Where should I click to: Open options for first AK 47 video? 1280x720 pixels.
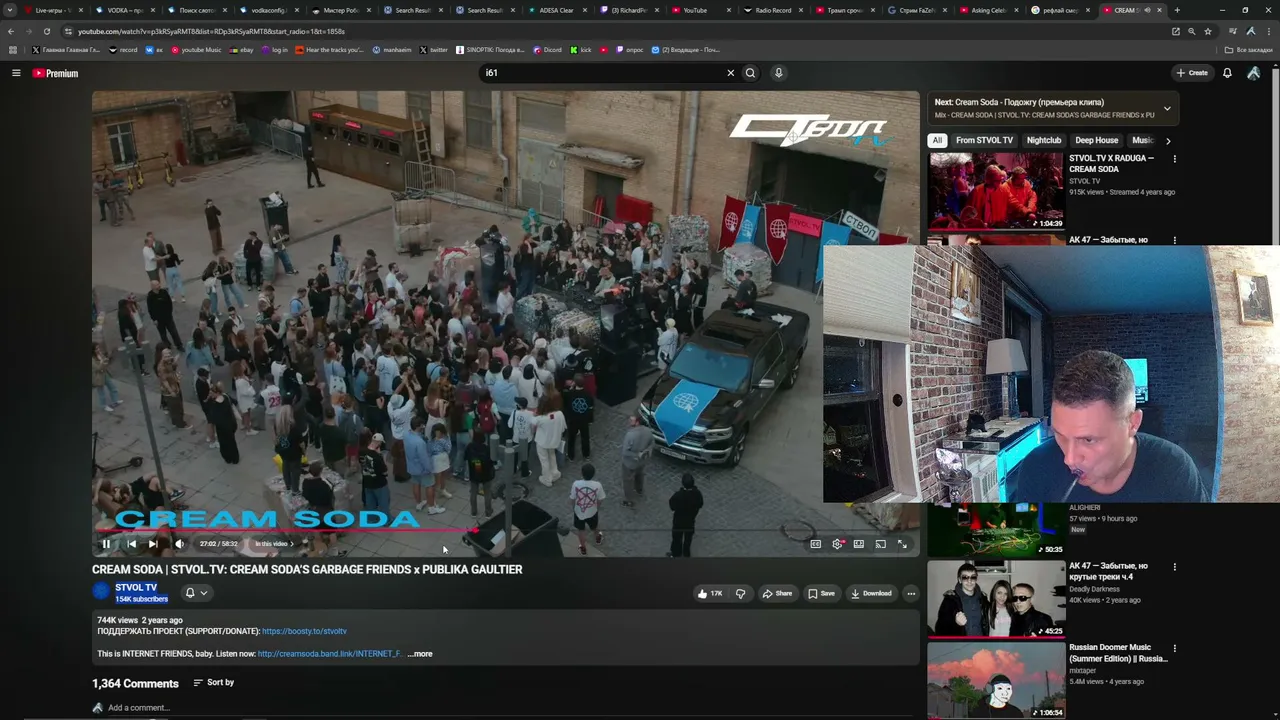[x=1175, y=240]
